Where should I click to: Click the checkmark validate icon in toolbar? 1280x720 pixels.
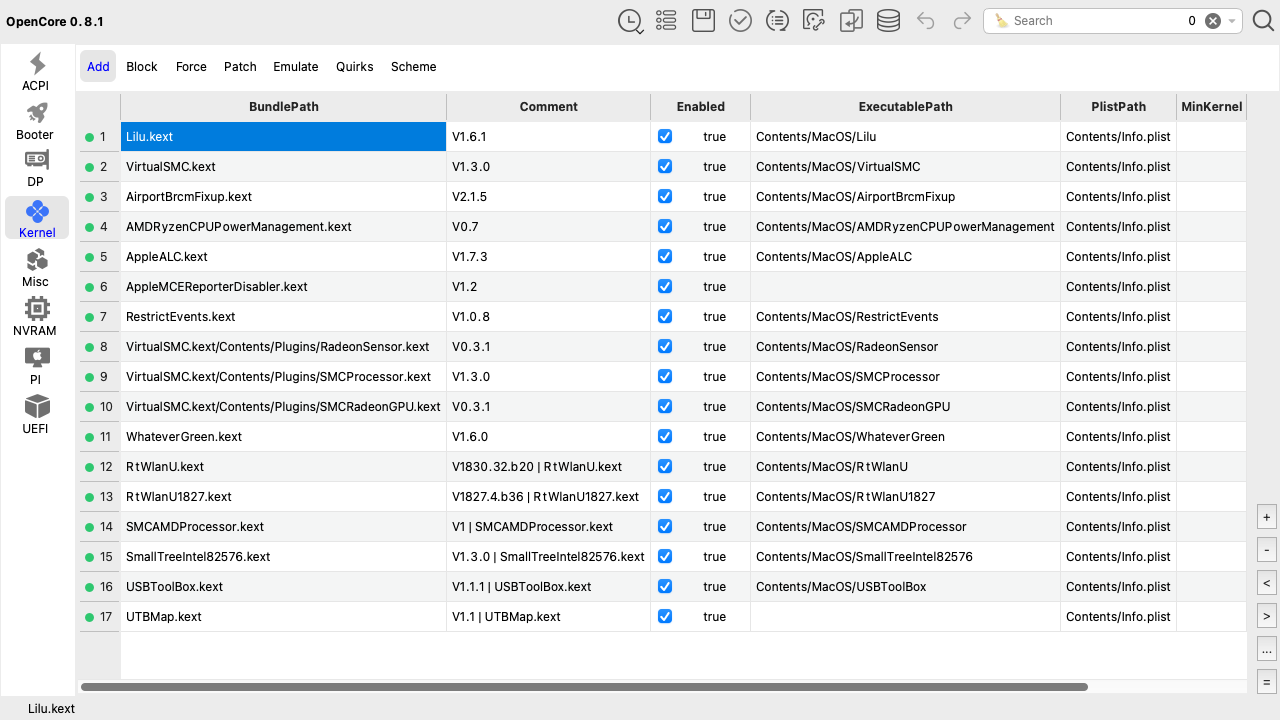(x=740, y=21)
